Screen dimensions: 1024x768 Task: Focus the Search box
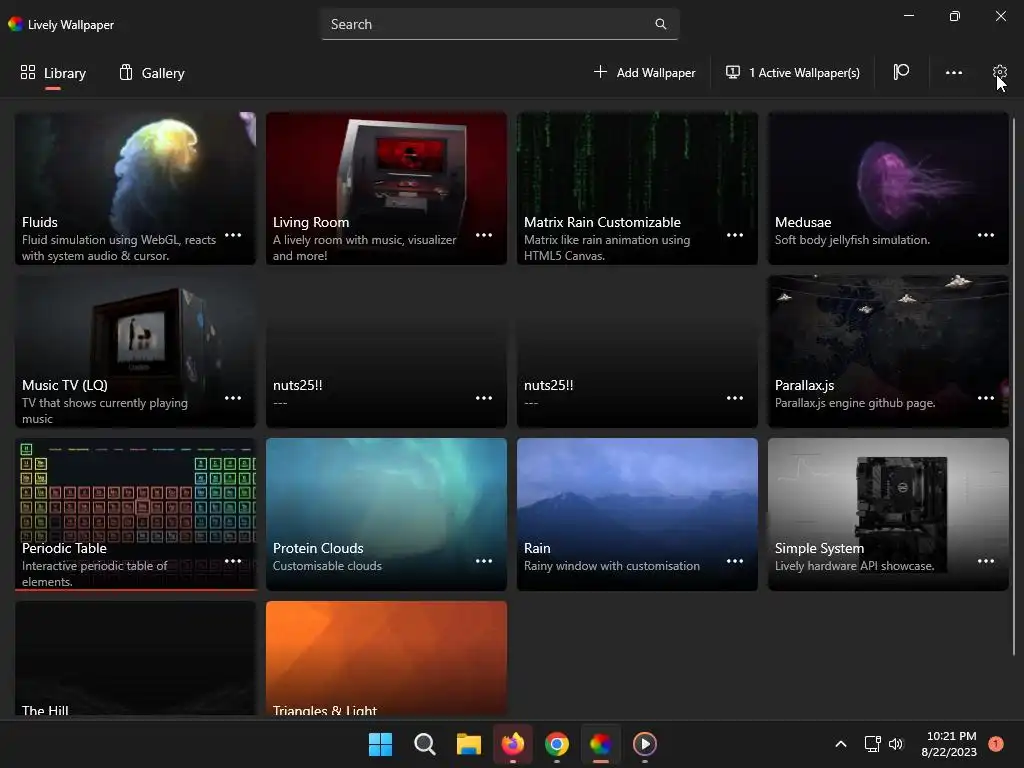point(500,24)
